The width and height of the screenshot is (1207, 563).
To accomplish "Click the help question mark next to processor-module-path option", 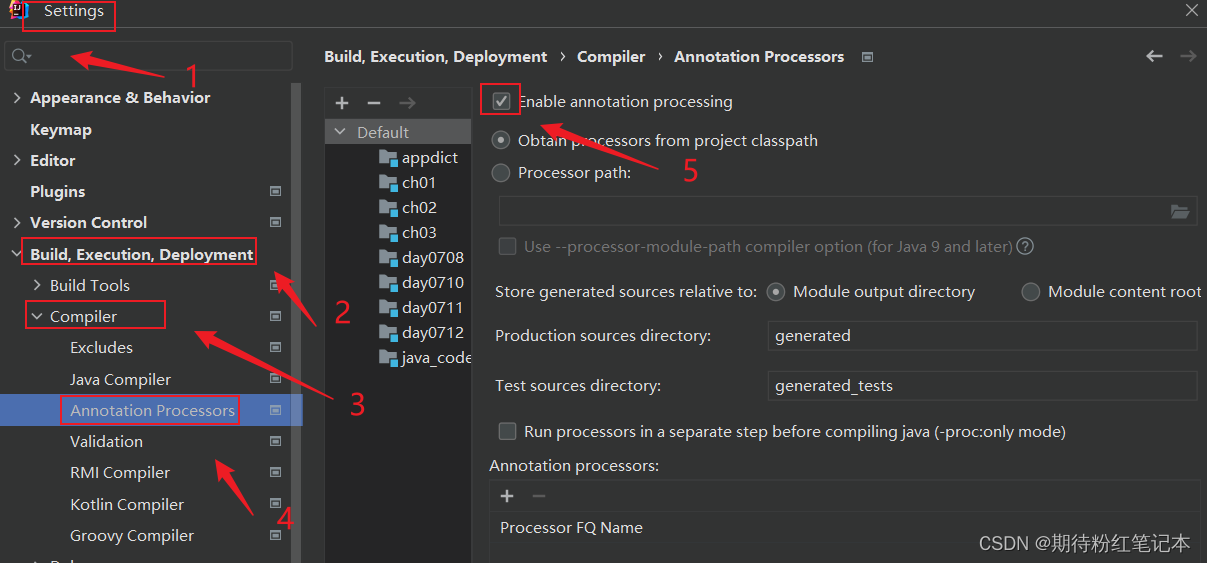I will (1025, 246).
